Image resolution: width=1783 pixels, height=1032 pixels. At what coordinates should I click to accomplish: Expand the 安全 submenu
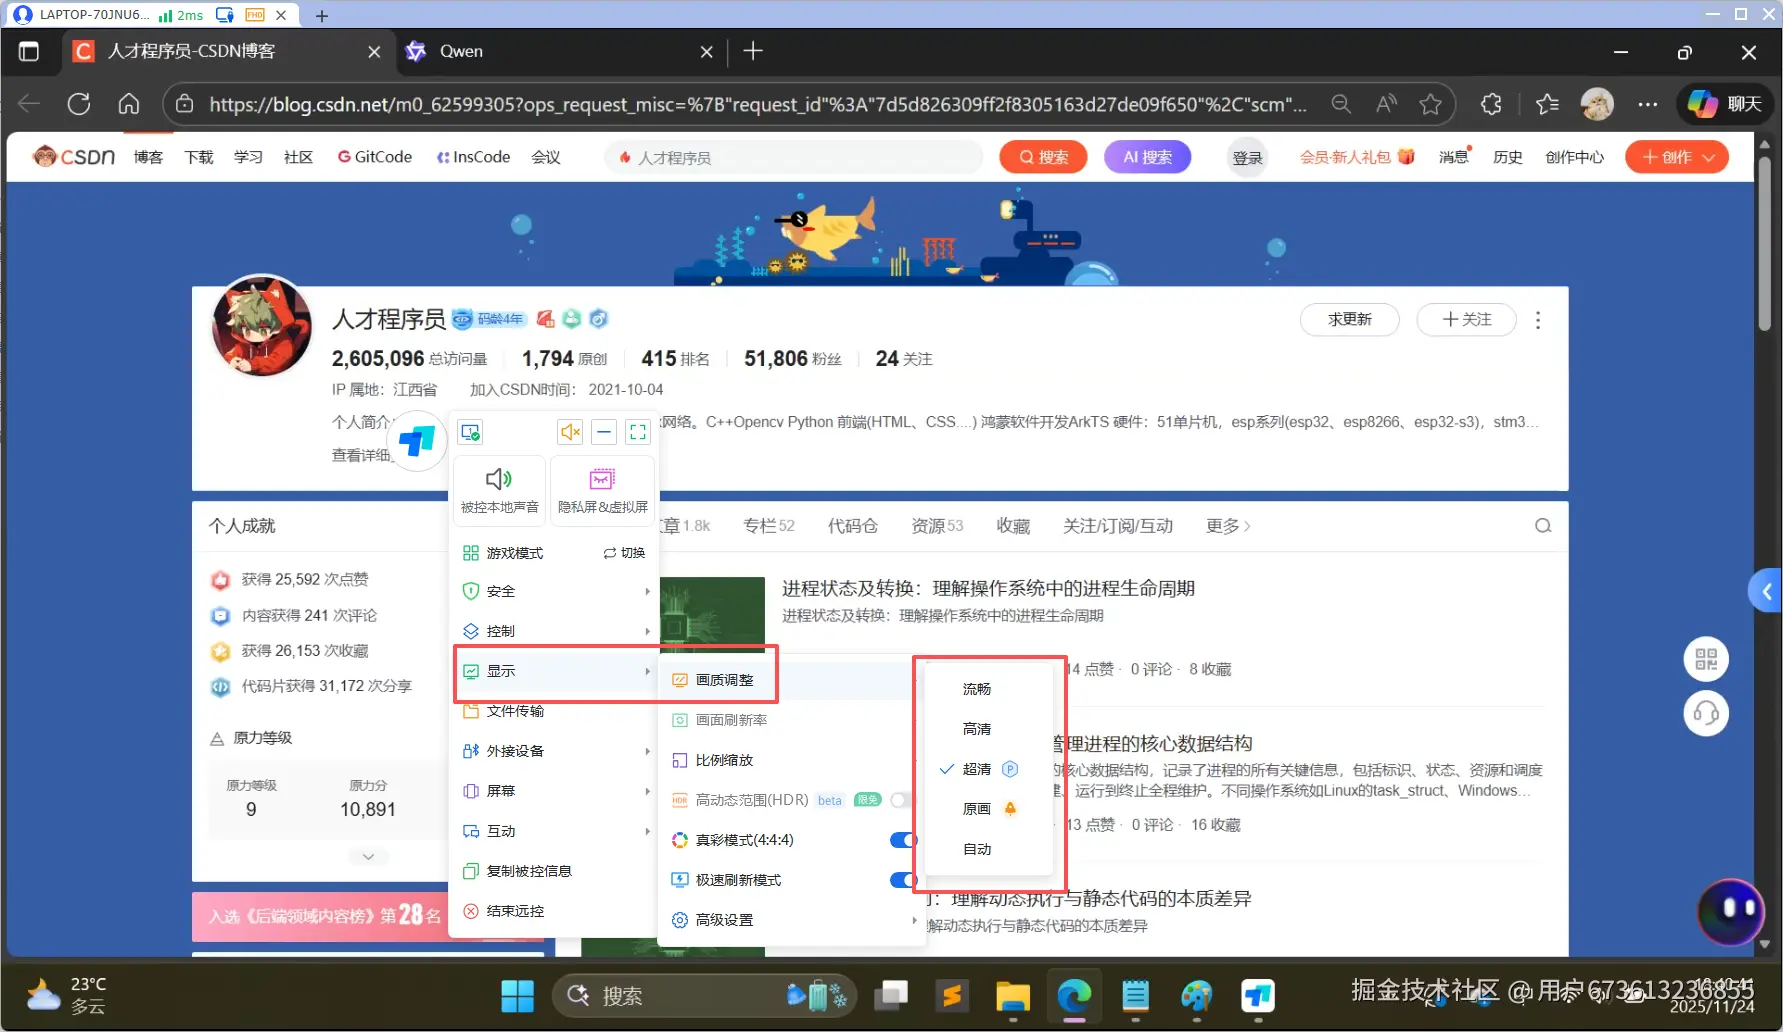[556, 591]
